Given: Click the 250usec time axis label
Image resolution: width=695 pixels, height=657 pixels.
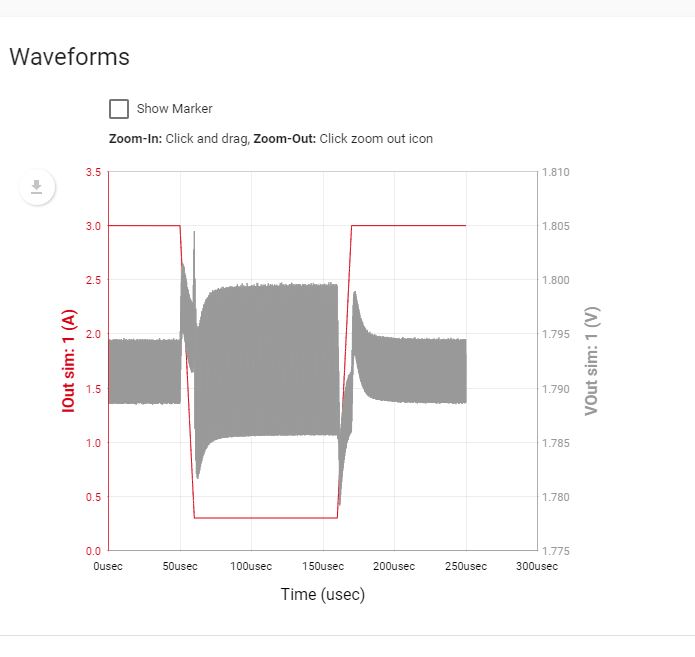Looking at the screenshot, I should (465, 566).
